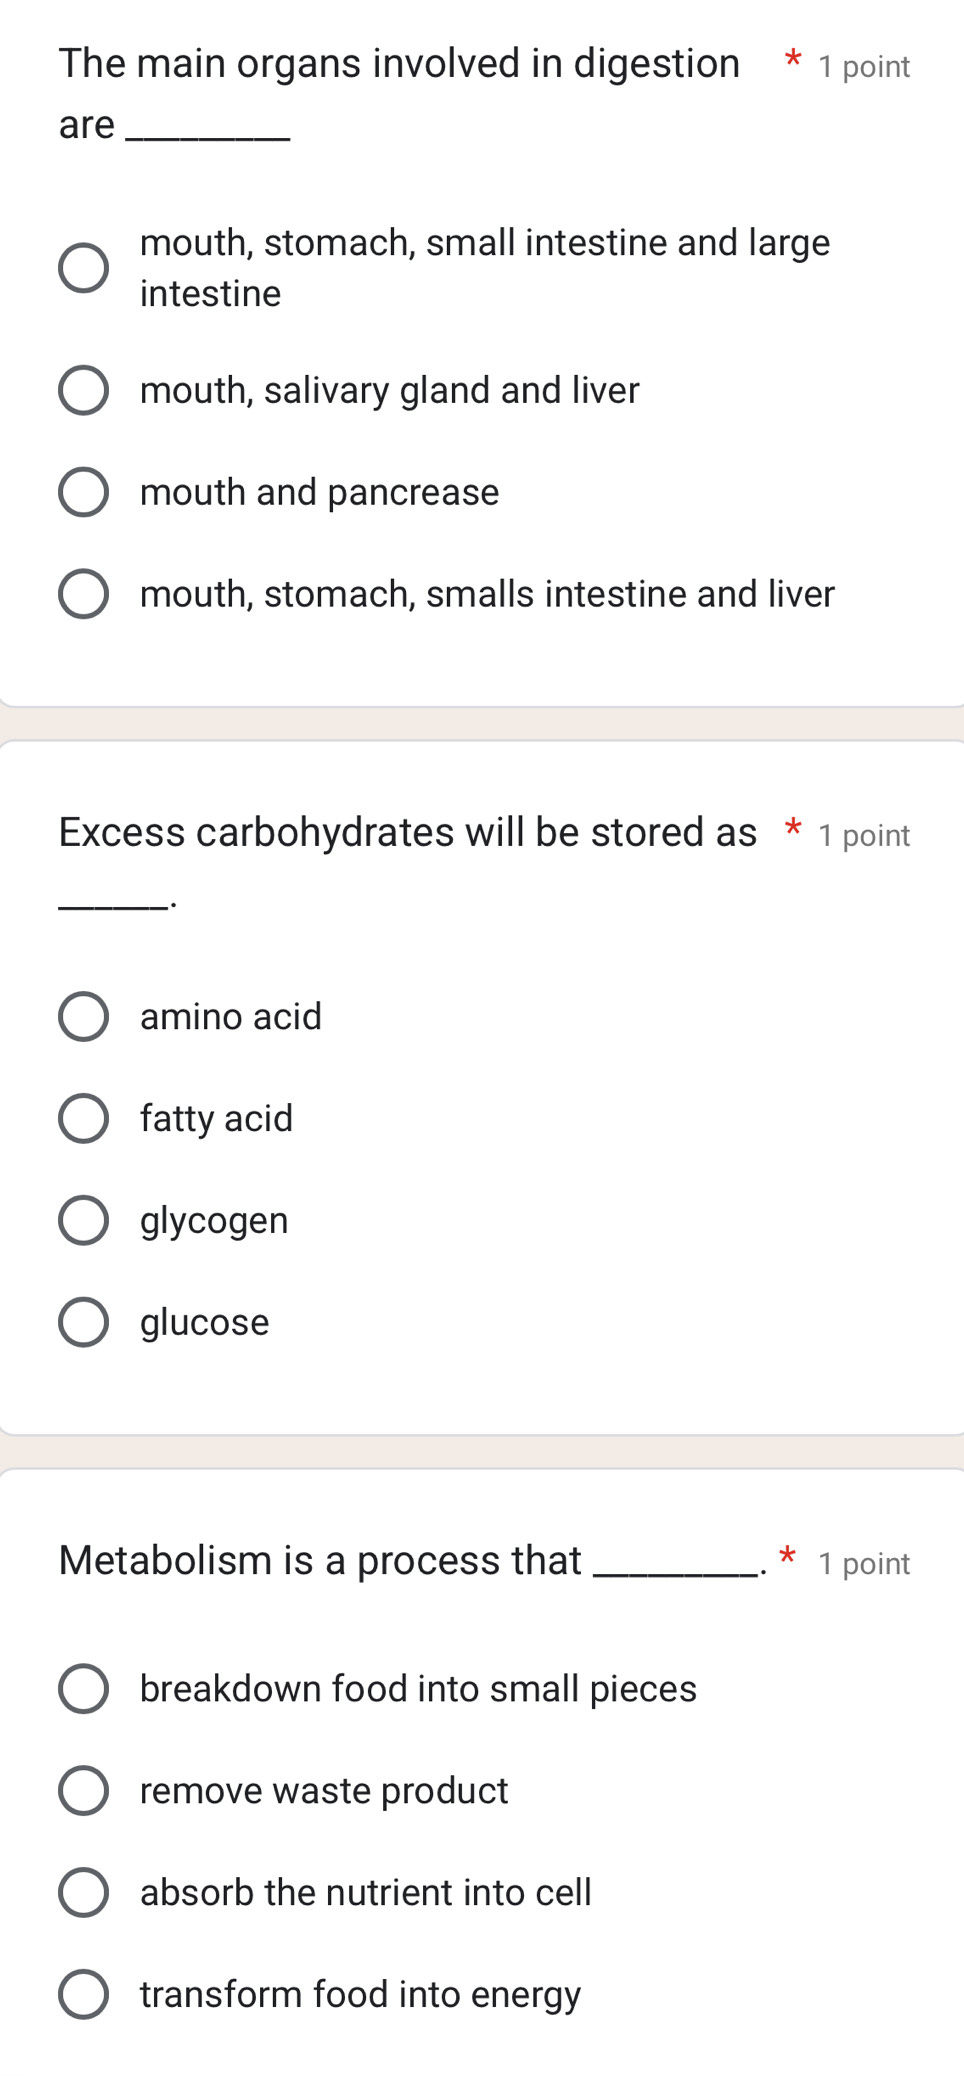Screen dimensions: 964x2079
Task: Click the 'Metabolism is a process that' question
Action: pyautogui.click(x=320, y=1560)
